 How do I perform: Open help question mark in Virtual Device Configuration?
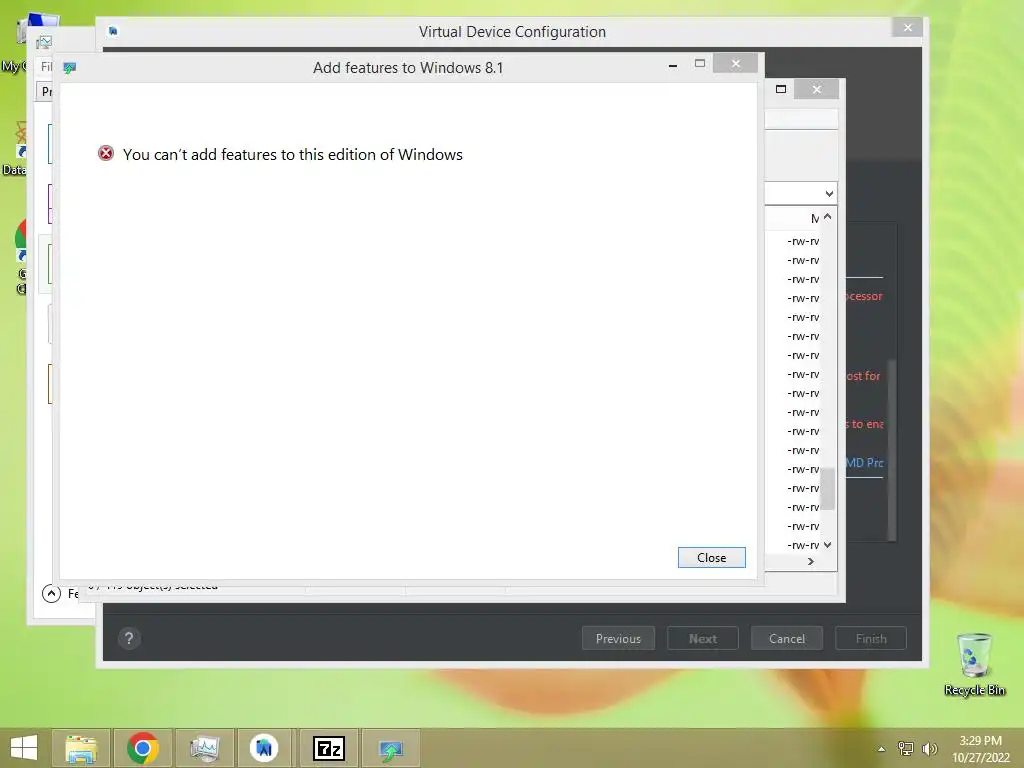[129, 638]
